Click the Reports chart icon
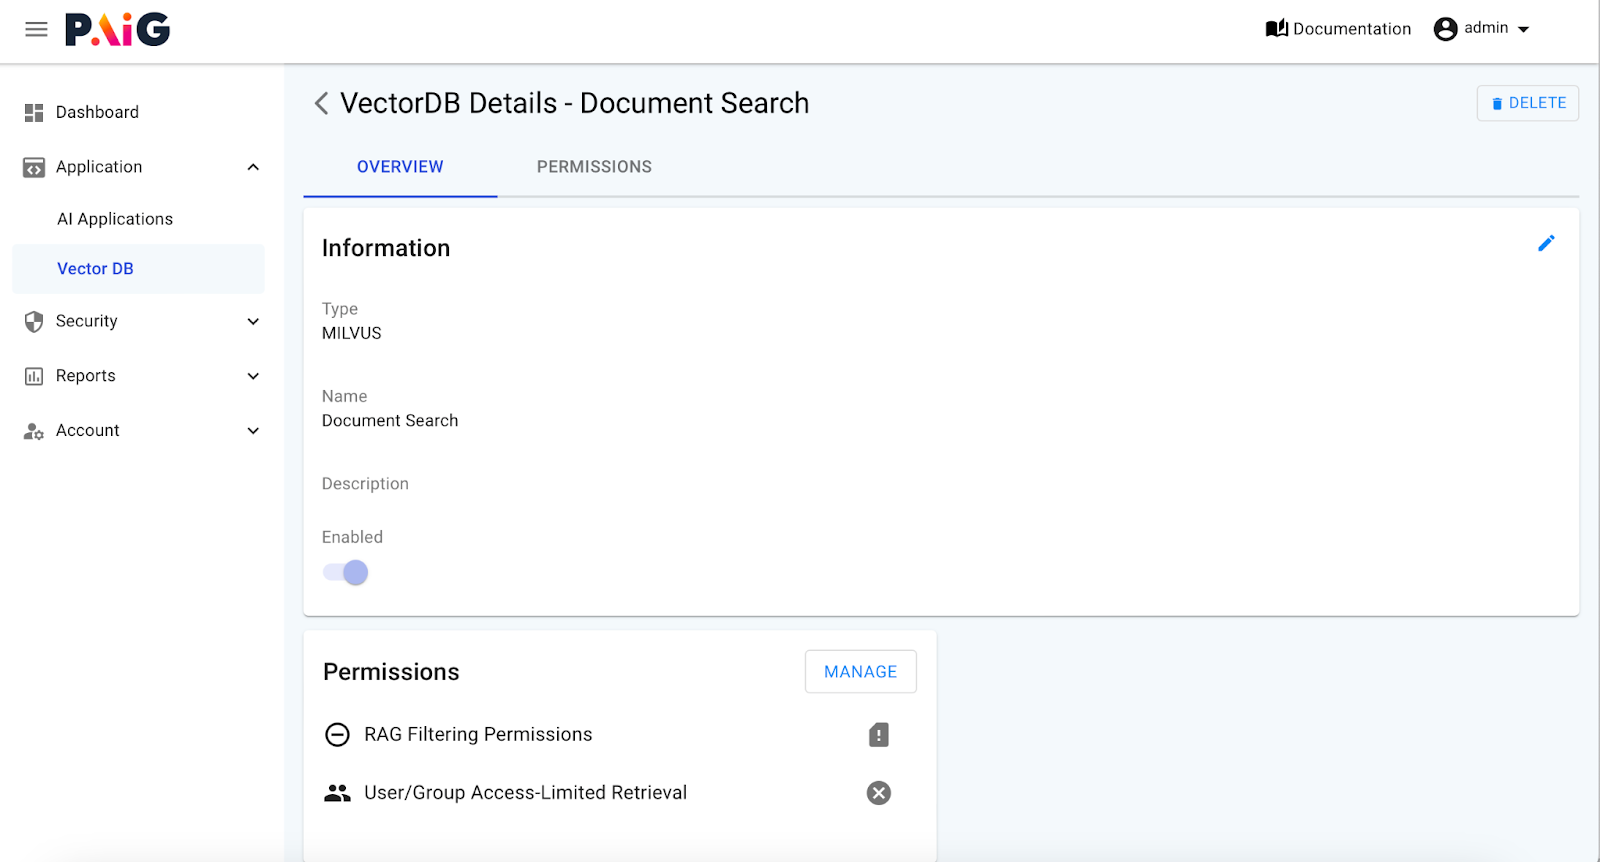The height and width of the screenshot is (862, 1600). 34,376
